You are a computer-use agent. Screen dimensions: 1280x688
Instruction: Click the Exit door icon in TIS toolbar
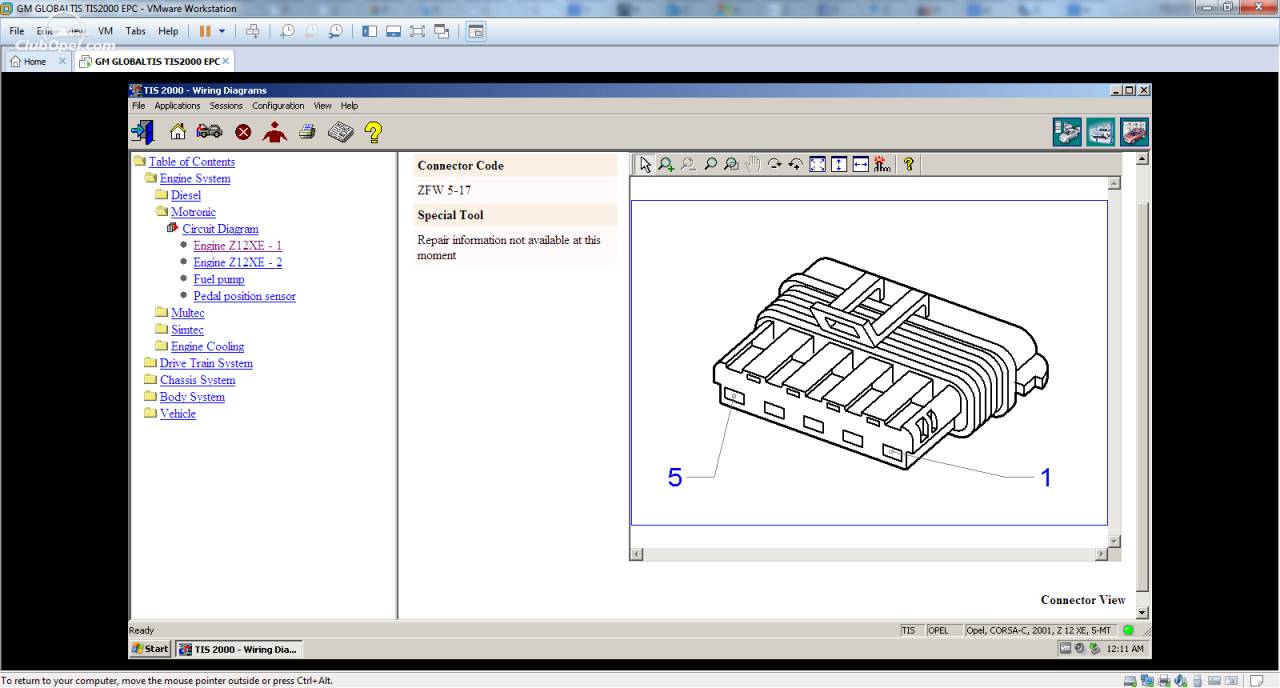click(143, 131)
